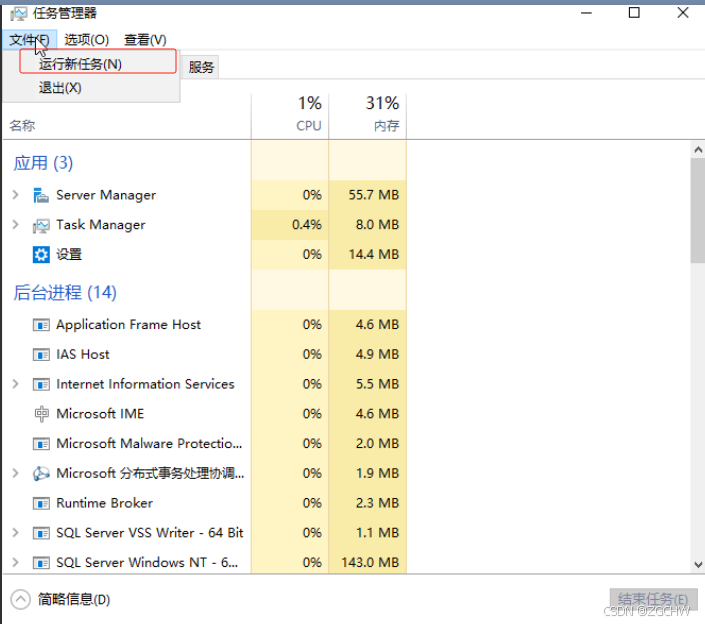This screenshot has height=624, width=705.
Task: Click the 2.0 MB memory value
Action: pos(377,443)
